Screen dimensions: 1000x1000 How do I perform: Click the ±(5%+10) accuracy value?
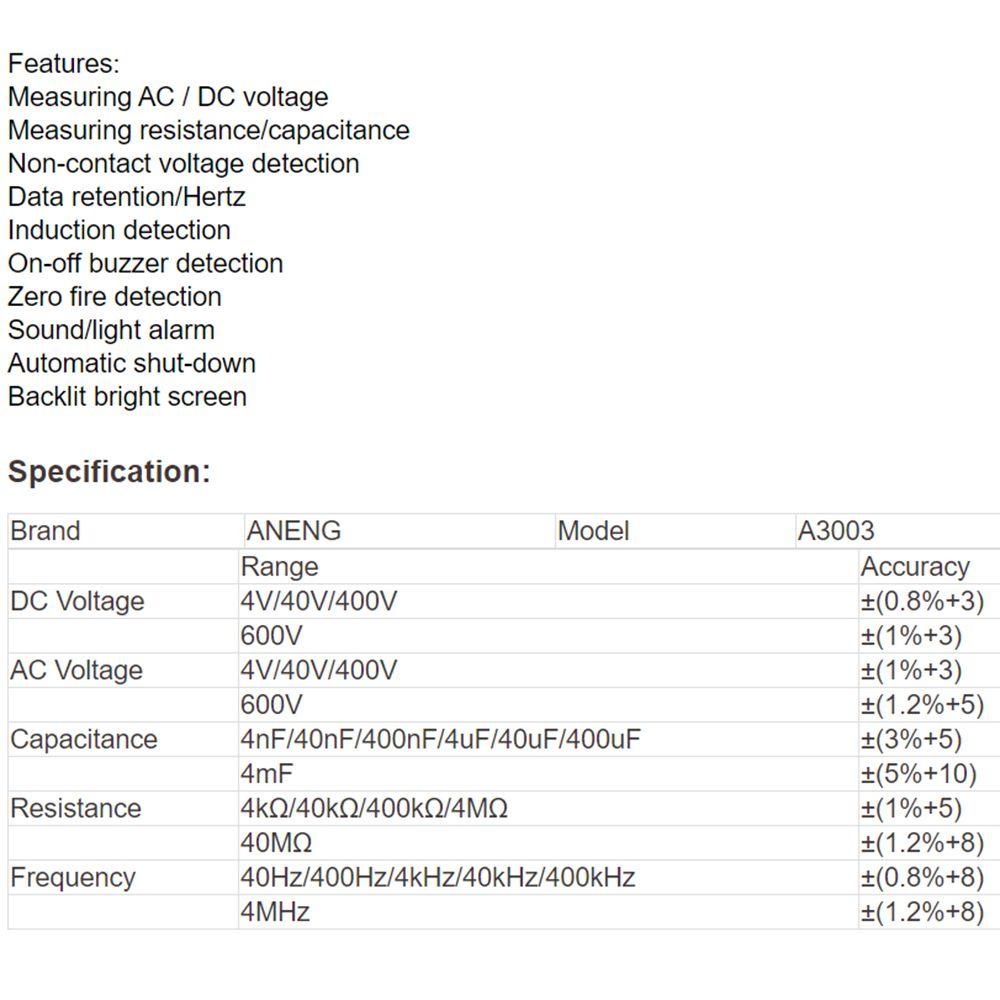[919, 774]
